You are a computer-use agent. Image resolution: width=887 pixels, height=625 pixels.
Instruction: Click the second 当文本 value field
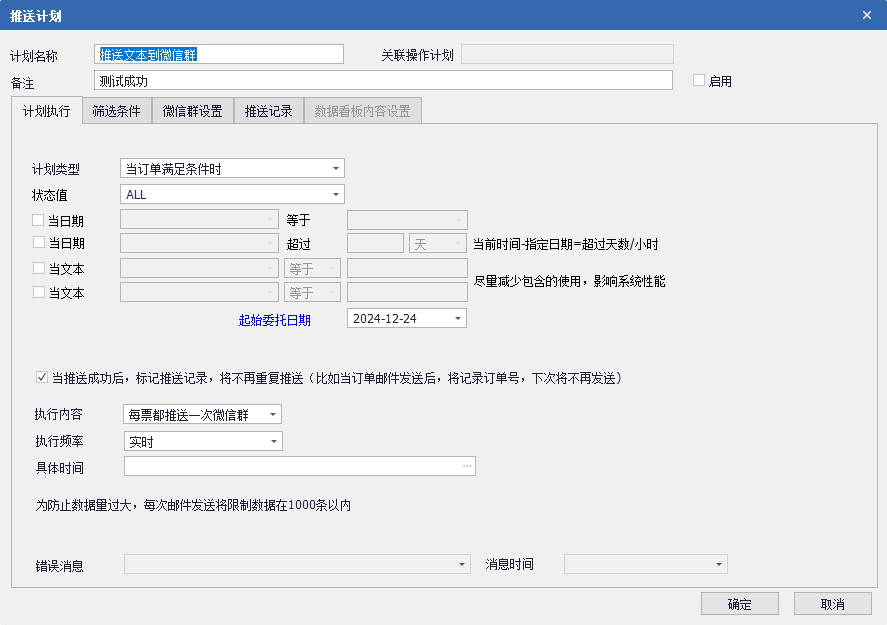(x=407, y=292)
